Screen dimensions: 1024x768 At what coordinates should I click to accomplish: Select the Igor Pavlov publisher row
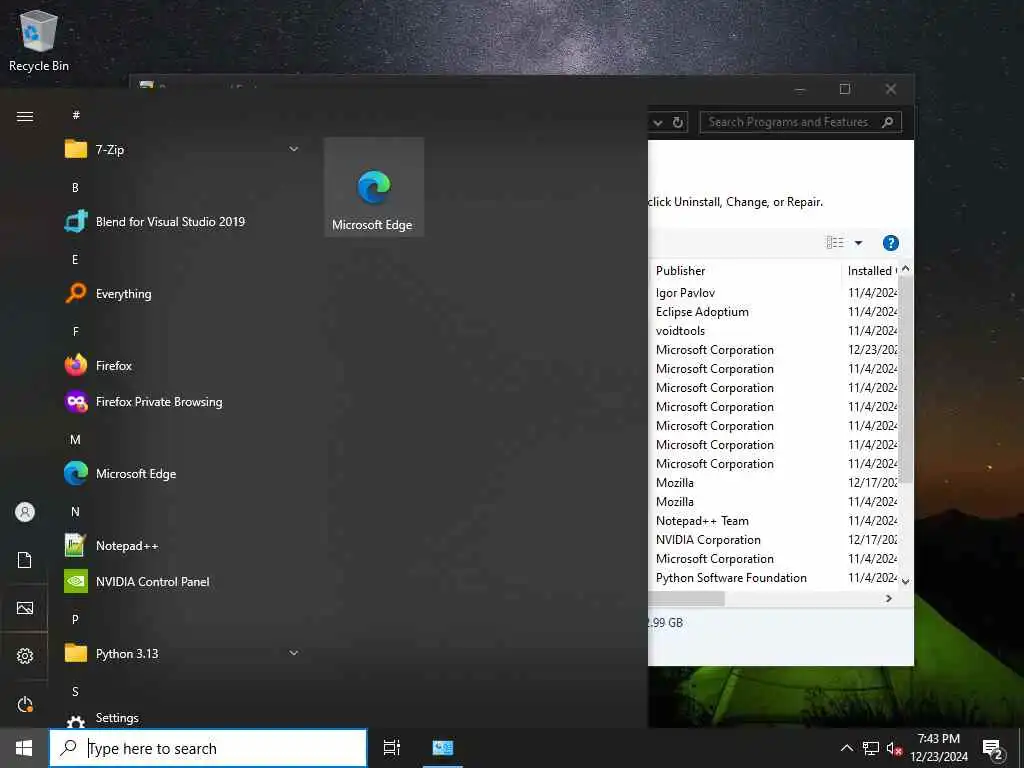(x=685, y=293)
